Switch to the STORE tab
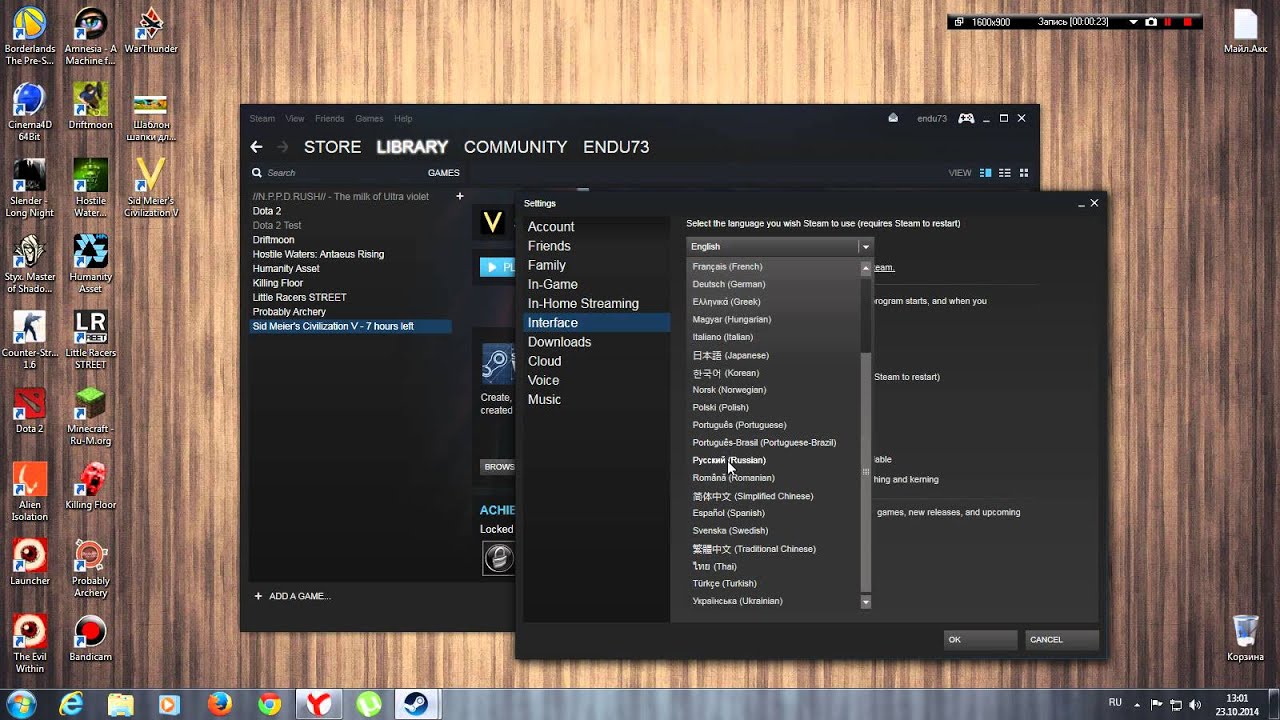The image size is (1280, 720). [332, 147]
